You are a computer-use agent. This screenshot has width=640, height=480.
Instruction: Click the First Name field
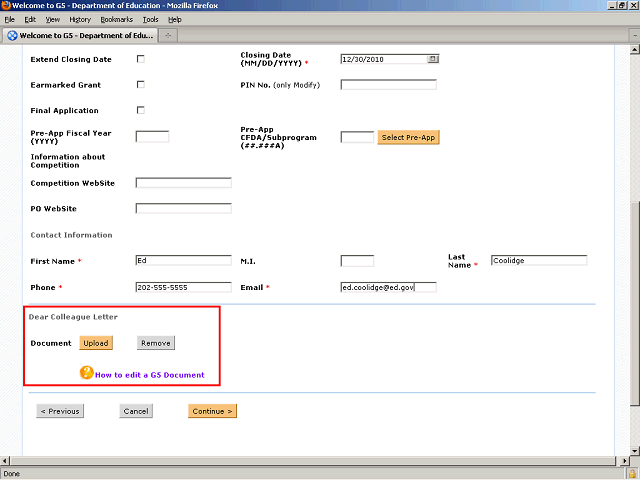(184, 260)
